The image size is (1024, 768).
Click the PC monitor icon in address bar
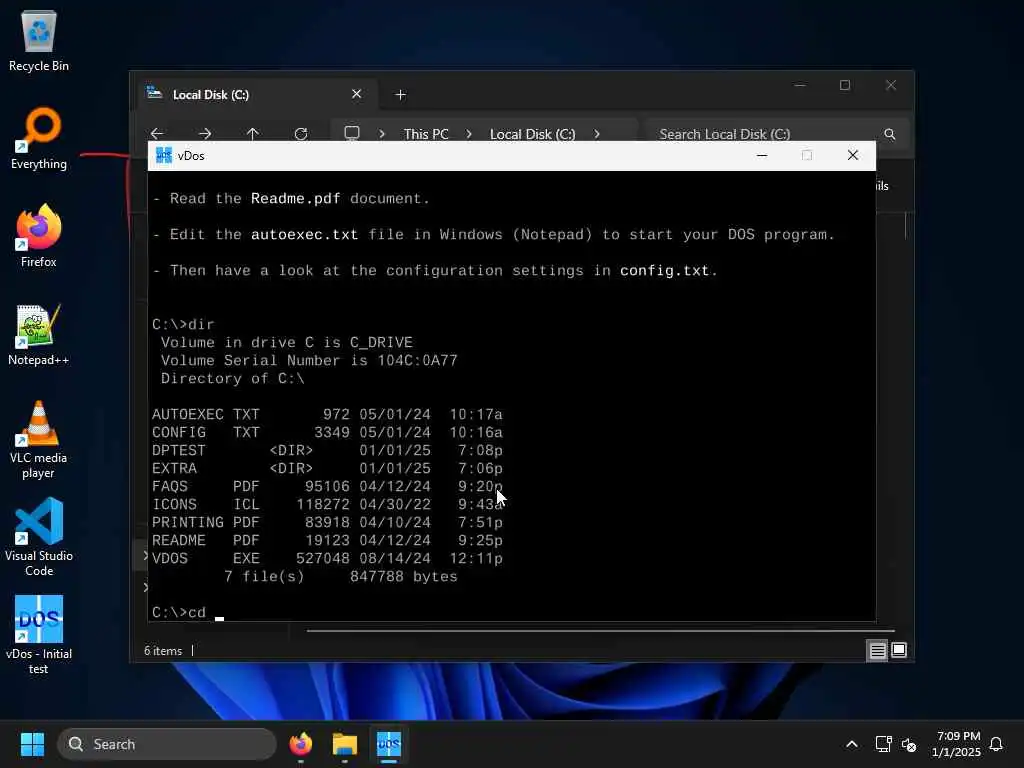(352, 133)
